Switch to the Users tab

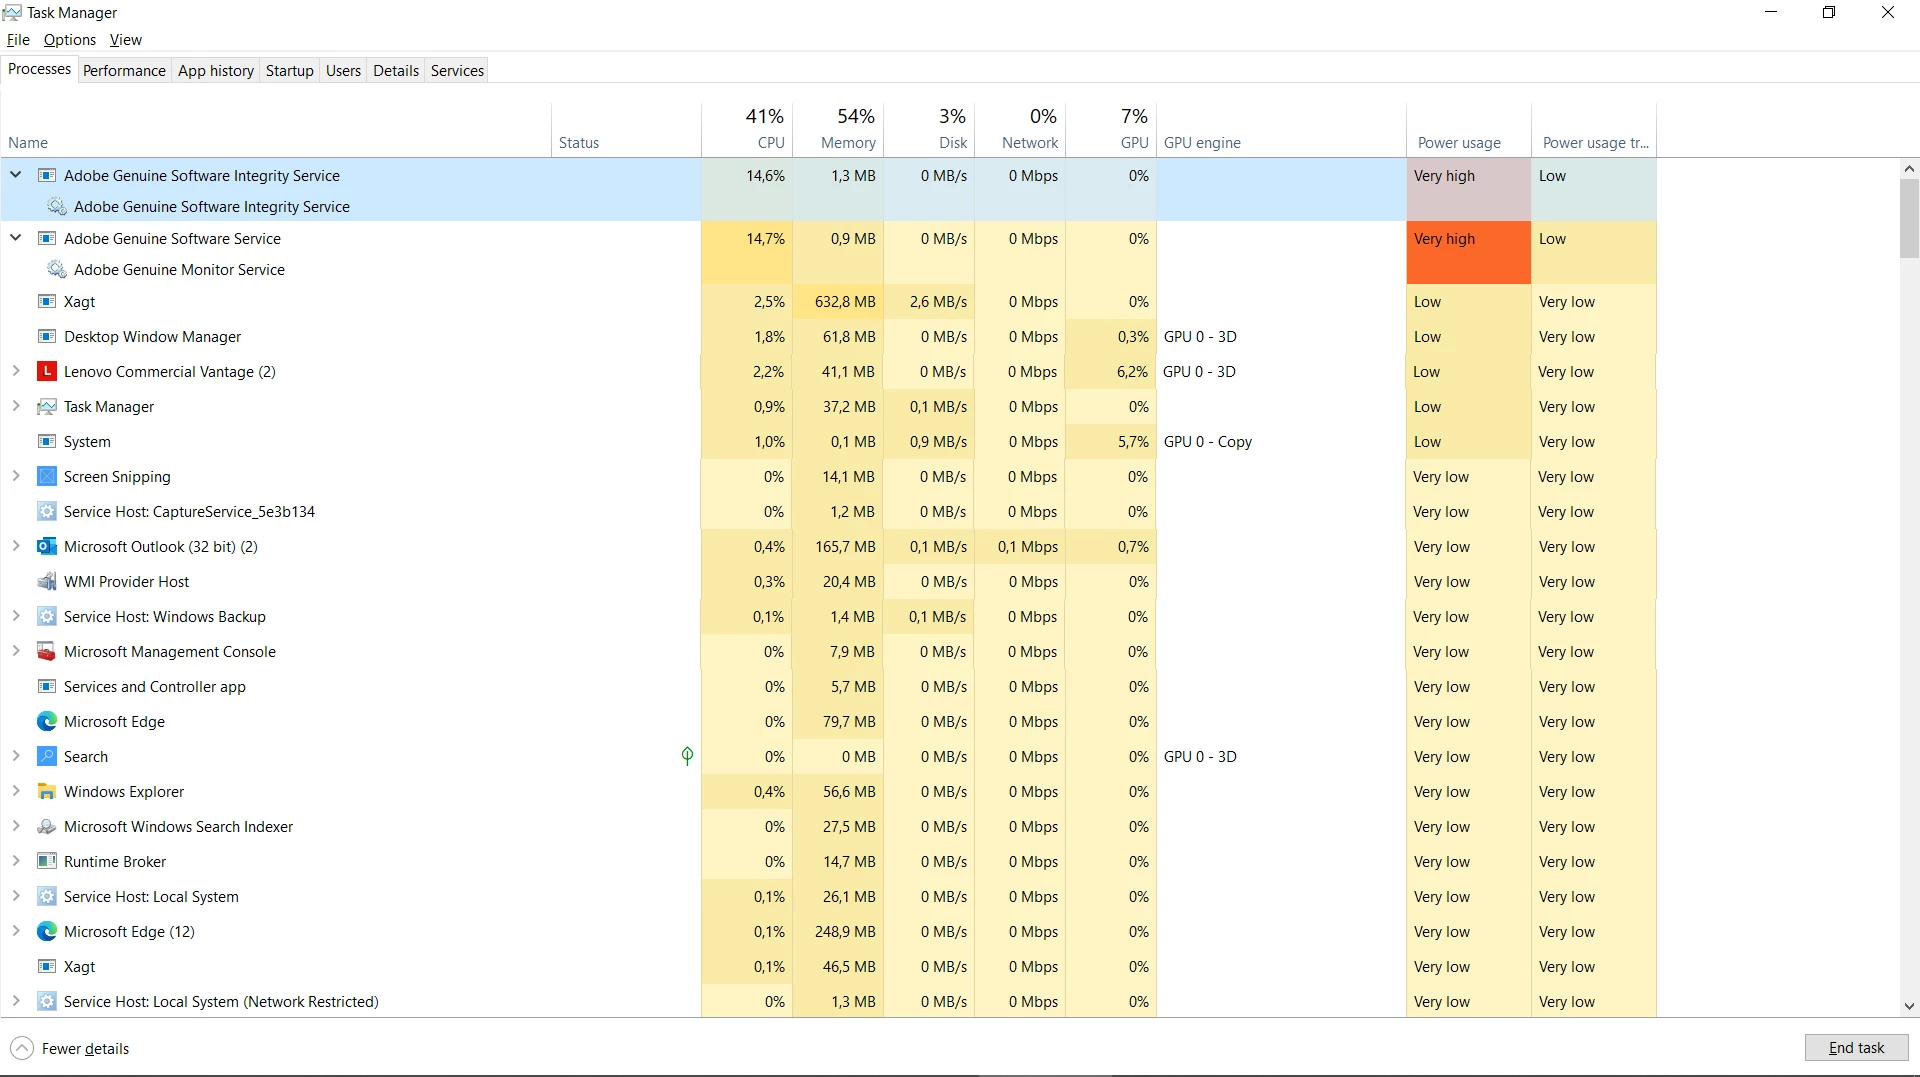tap(343, 70)
